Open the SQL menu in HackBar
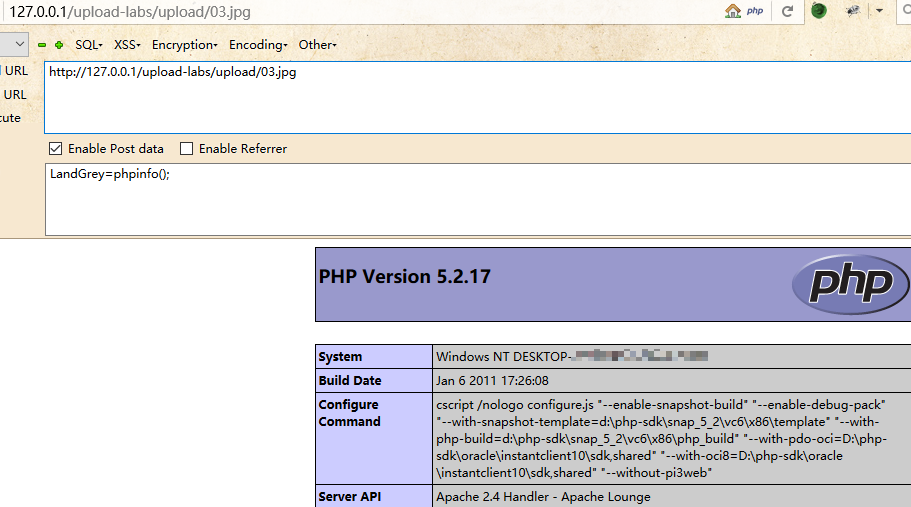 (88, 45)
